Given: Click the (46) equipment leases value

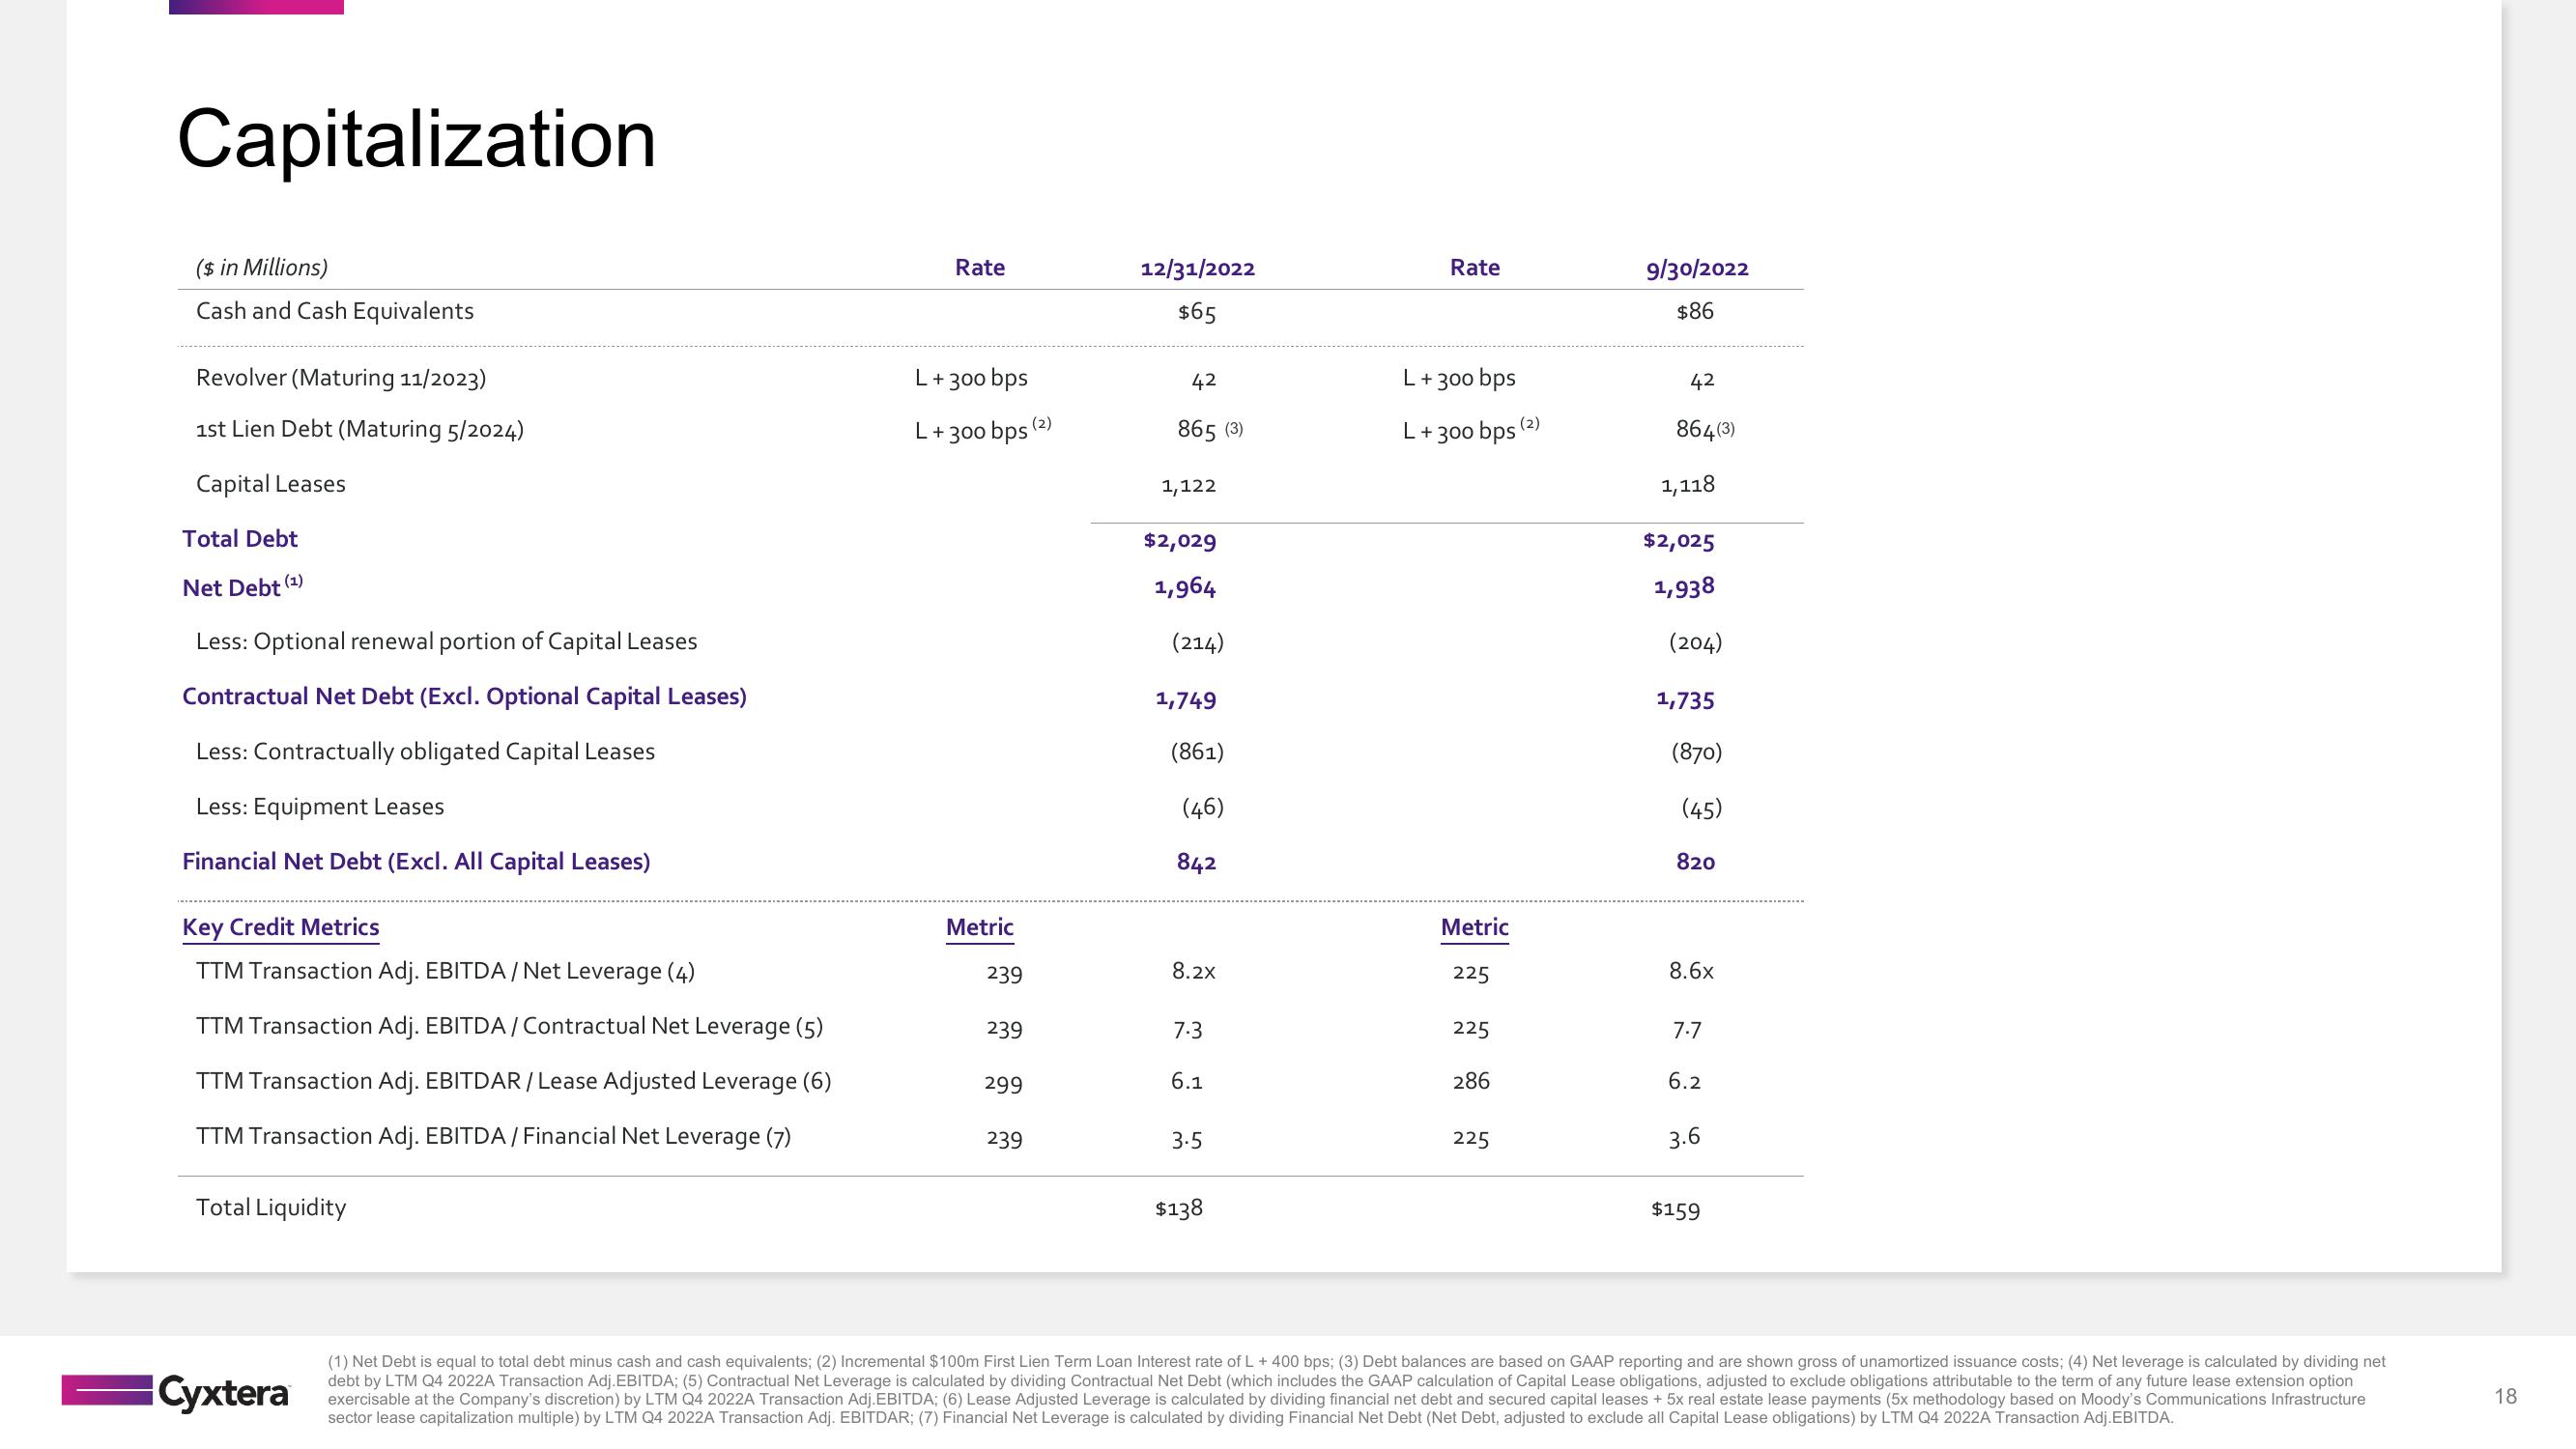Looking at the screenshot, I should click(1202, 807).
